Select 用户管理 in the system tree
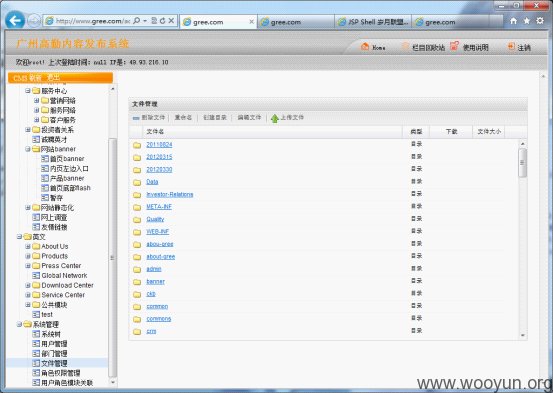Screen dimensions: 553x393 click(54, 344)
